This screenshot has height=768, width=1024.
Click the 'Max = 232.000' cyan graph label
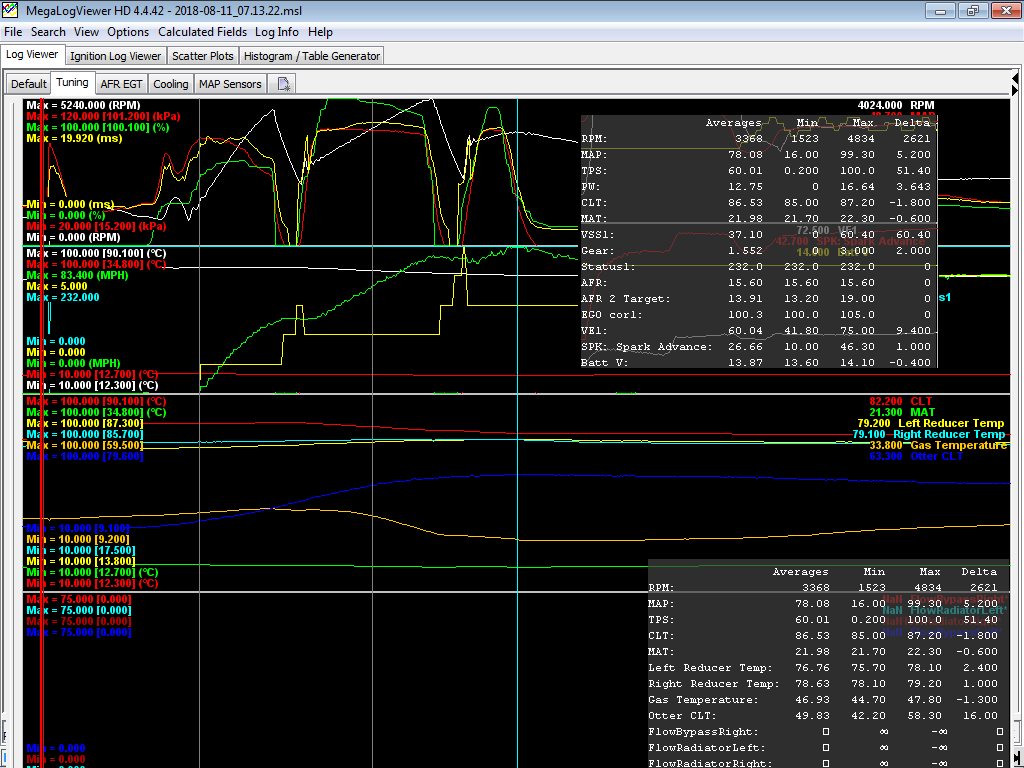[63, 298]
